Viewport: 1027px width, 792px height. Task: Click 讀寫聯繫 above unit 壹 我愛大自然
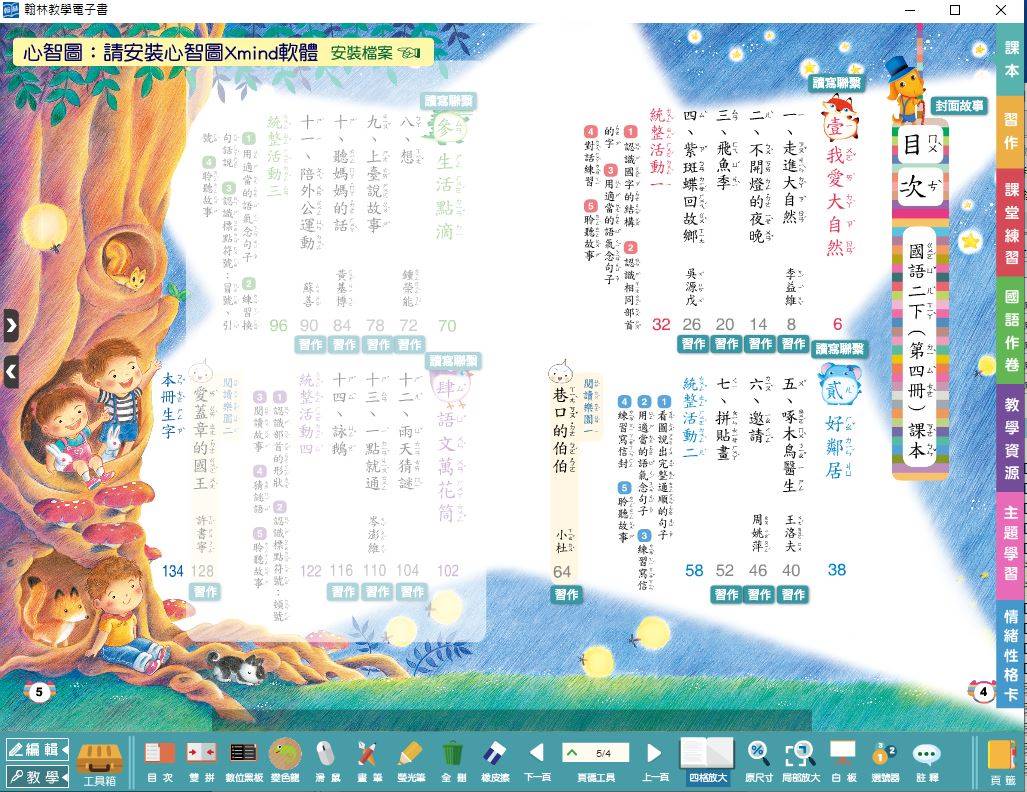coord(836,83)
